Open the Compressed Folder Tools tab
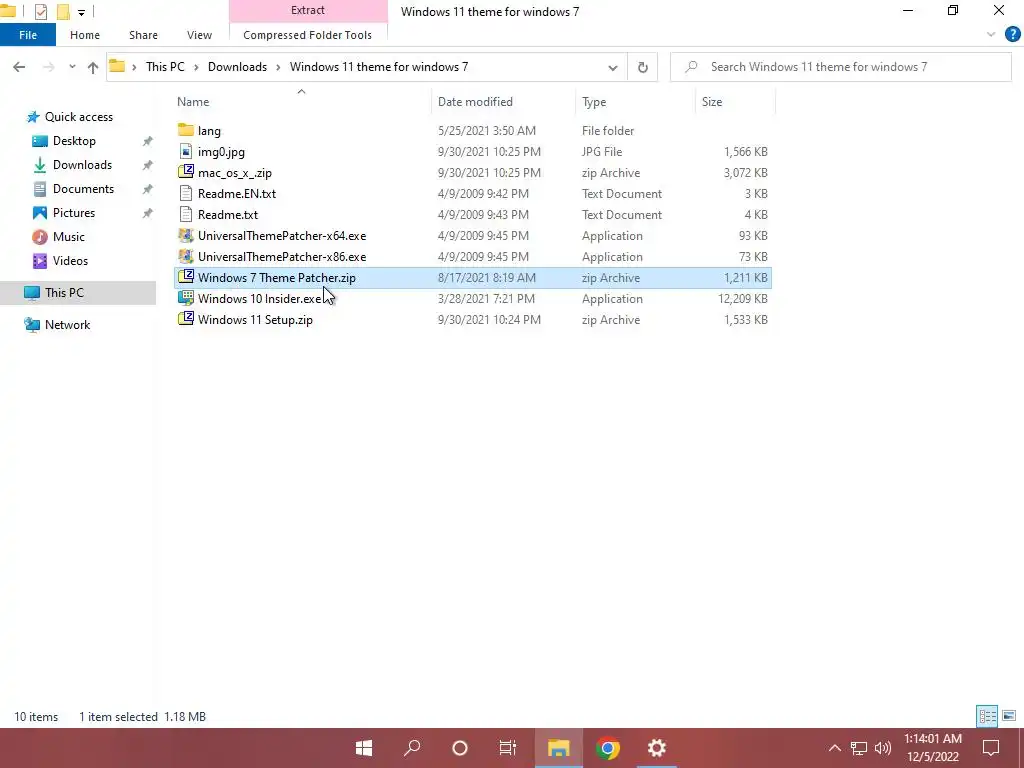Viewport: 1024px width, 768px height. click(x=308, y=35)
